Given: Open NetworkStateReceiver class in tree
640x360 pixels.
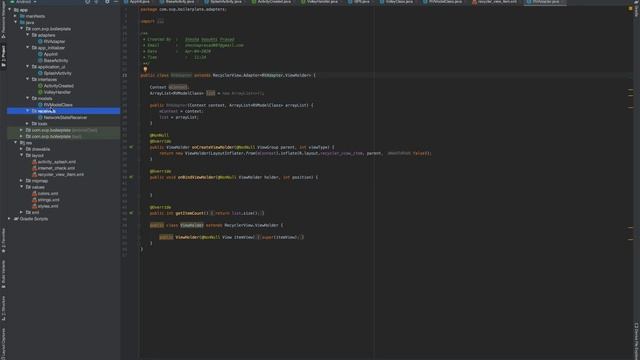Looking at the screenshot, I should click(65, 118).
